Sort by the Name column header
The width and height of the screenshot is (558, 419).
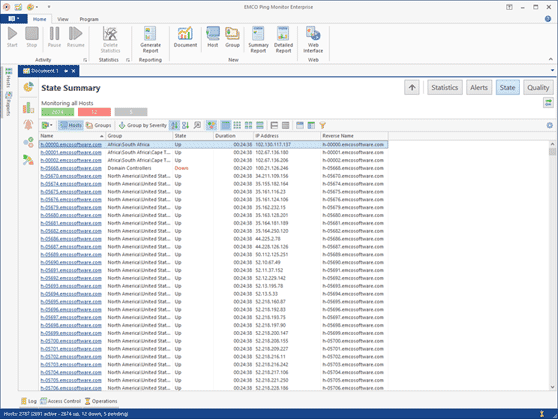click(x=72, y=136)
